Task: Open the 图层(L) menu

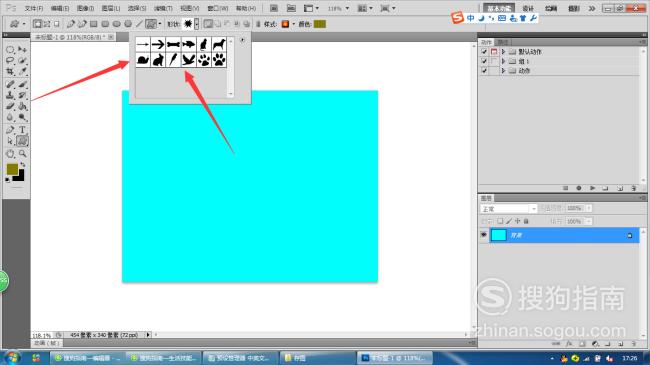Action: (x=111, y=8)
